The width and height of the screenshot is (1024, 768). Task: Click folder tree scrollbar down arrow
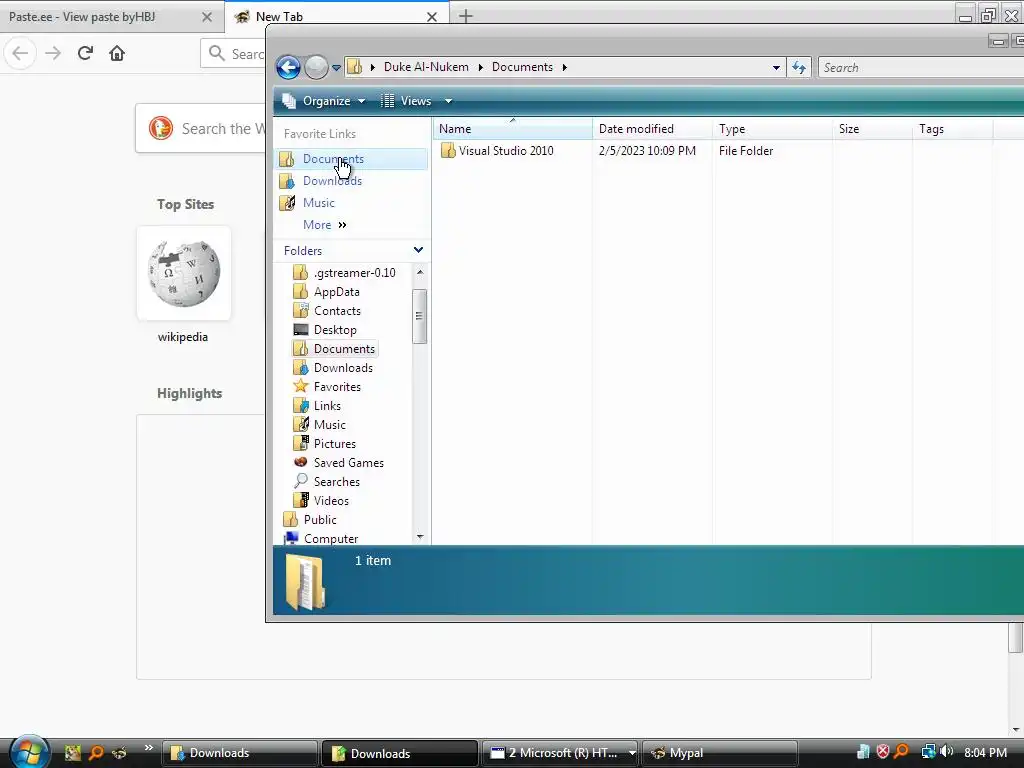tap(420, 537)
